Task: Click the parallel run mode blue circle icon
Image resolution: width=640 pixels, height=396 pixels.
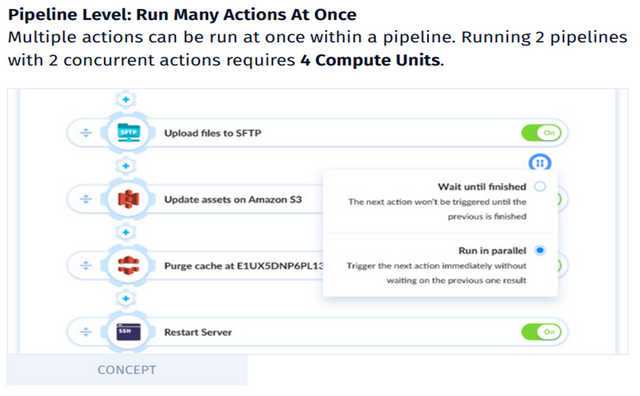Action: 540,163
